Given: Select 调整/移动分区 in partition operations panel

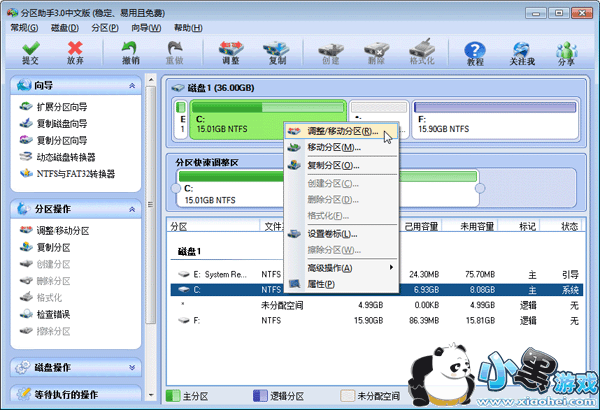Looking at the screenshot, I should click(x=54, y=230).
